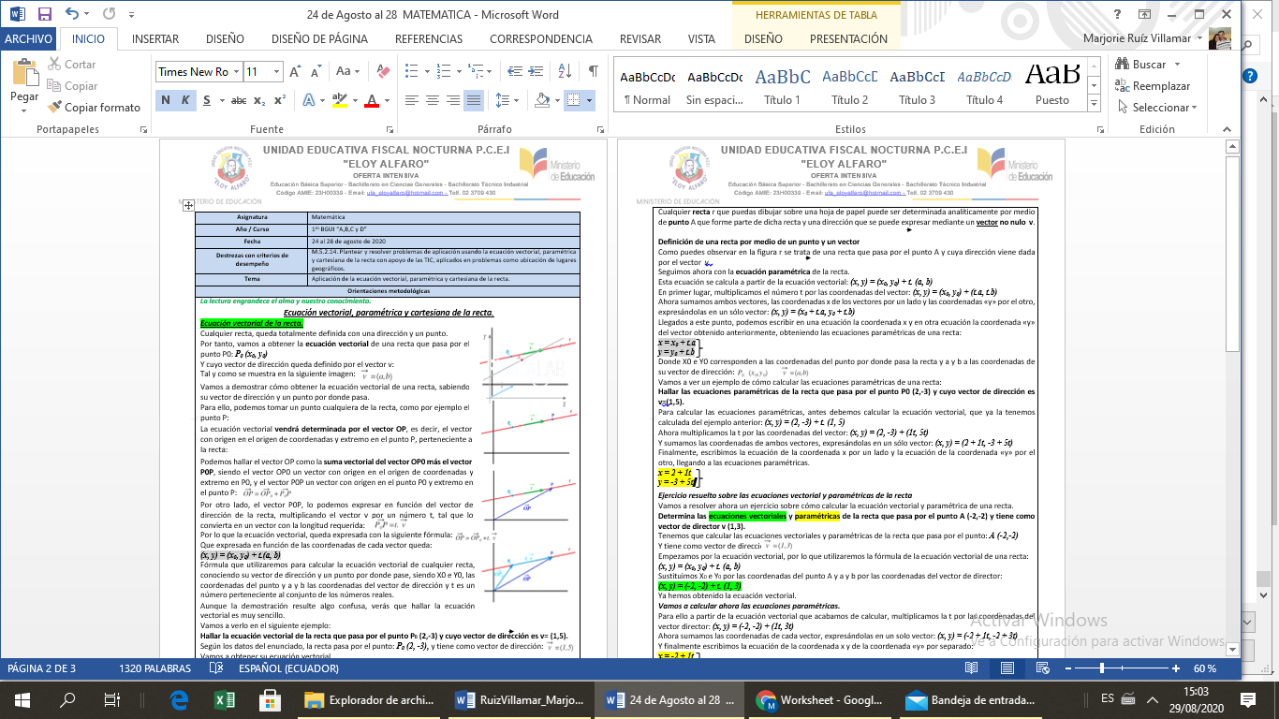1279x719 pixels.
Task: Open the font name dropdown Times New Roman
Action: coord(236,71)
